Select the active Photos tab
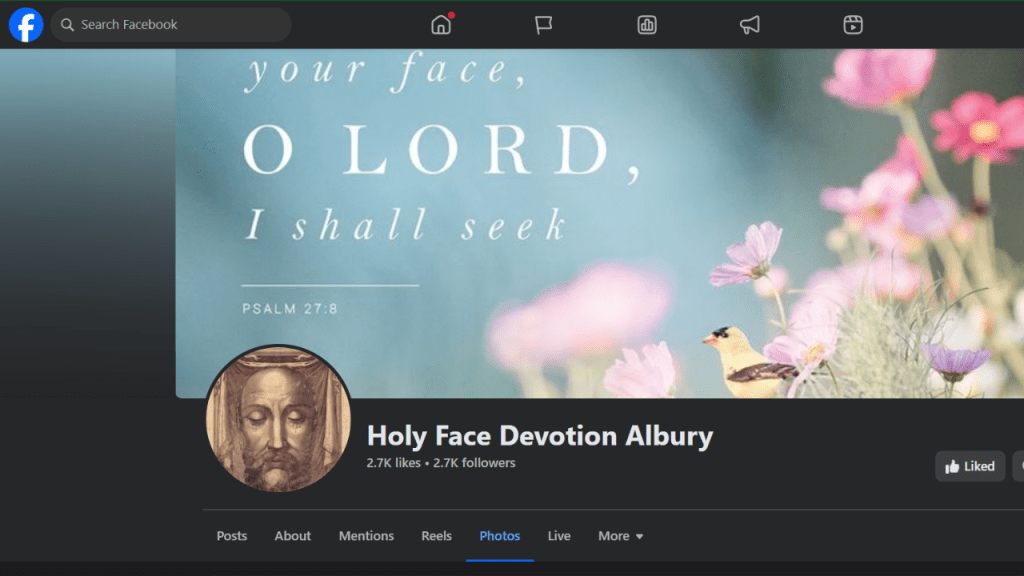Viewport: 1024px width, 576px height. tap(500, 536)
